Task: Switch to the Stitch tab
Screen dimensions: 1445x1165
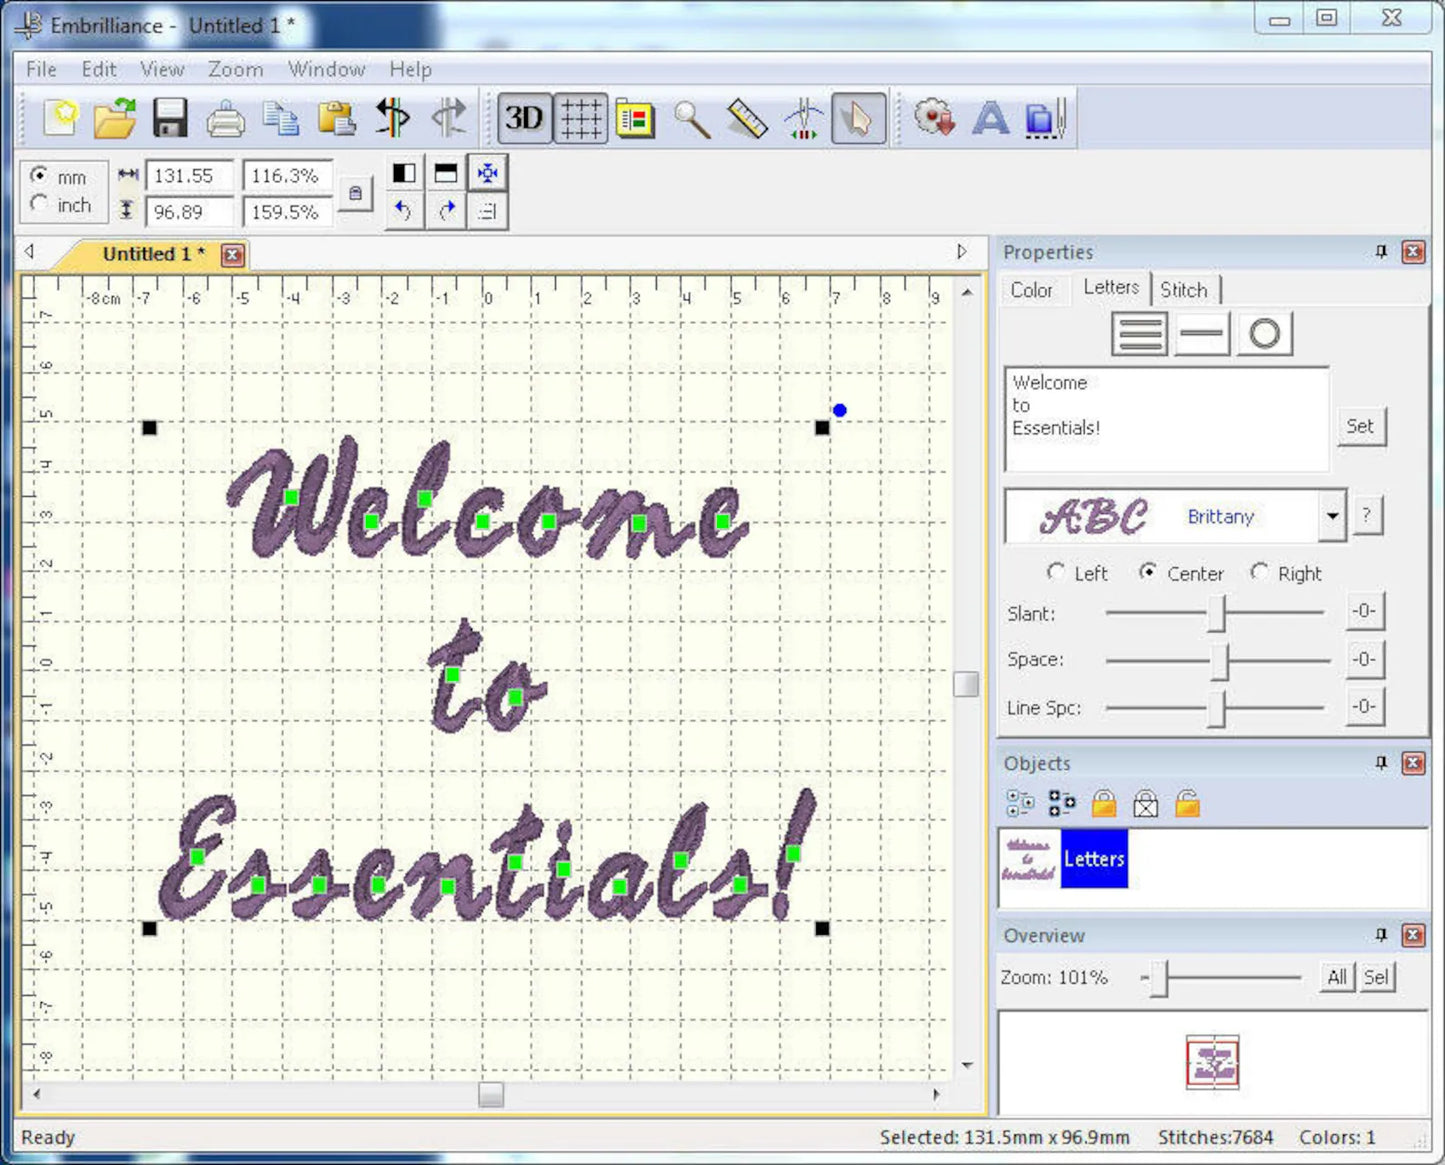Action: pos(1185,289)
